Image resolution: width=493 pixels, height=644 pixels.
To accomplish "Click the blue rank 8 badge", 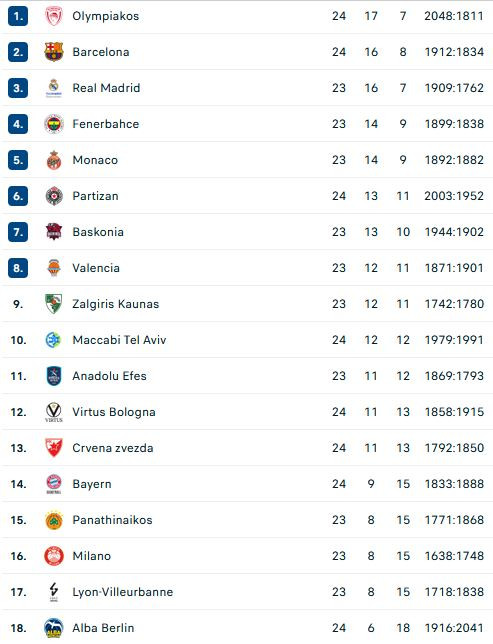I will pos(18,268).
